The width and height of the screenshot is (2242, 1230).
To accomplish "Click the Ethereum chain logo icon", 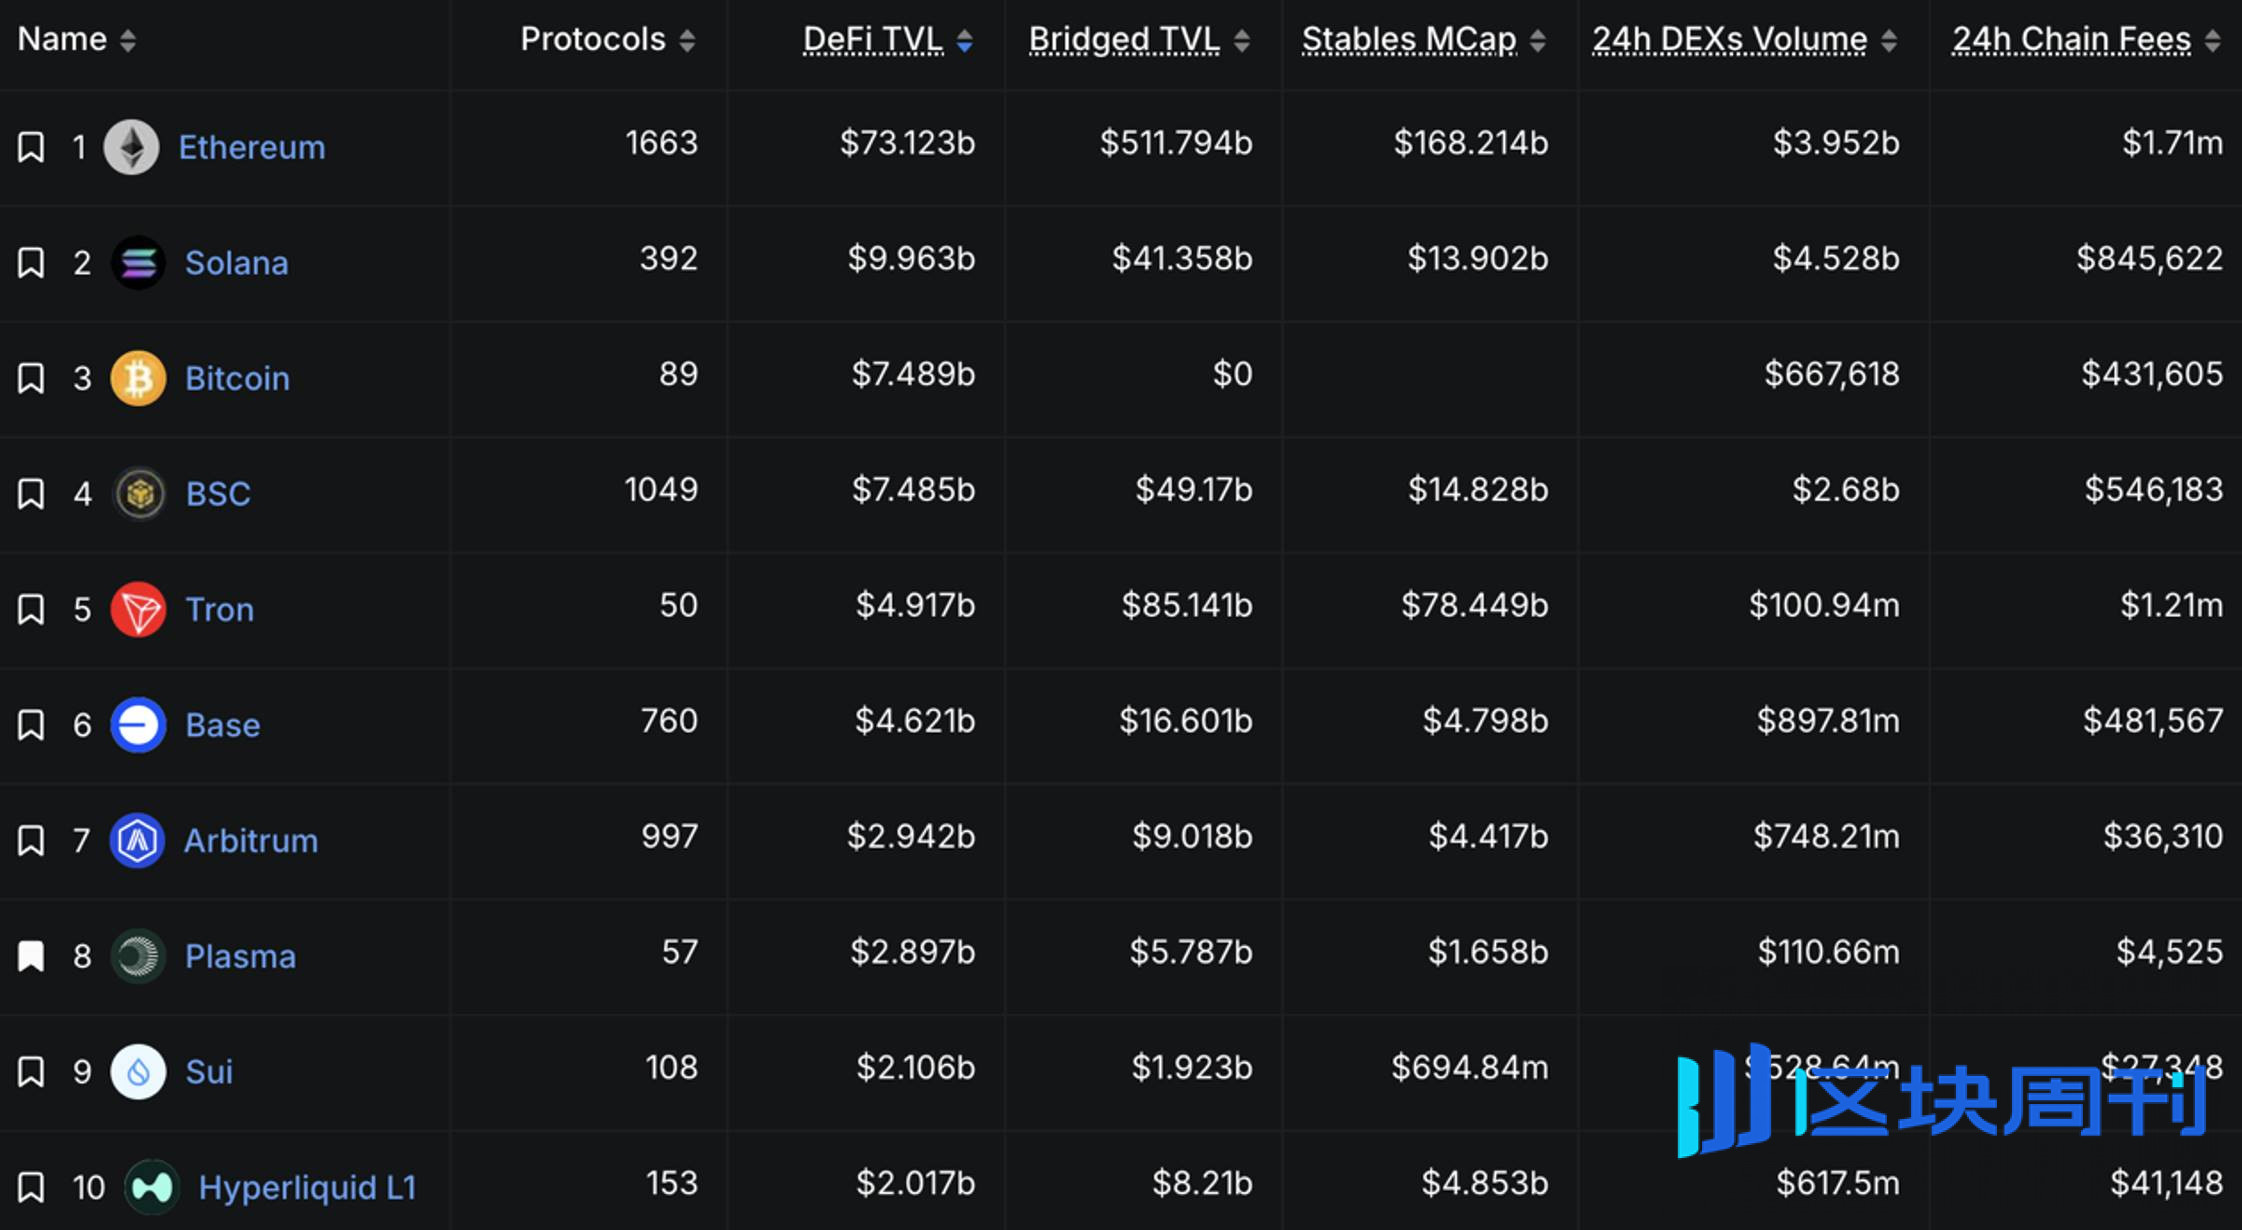I will pyautogui.click(x=132, y=147).
